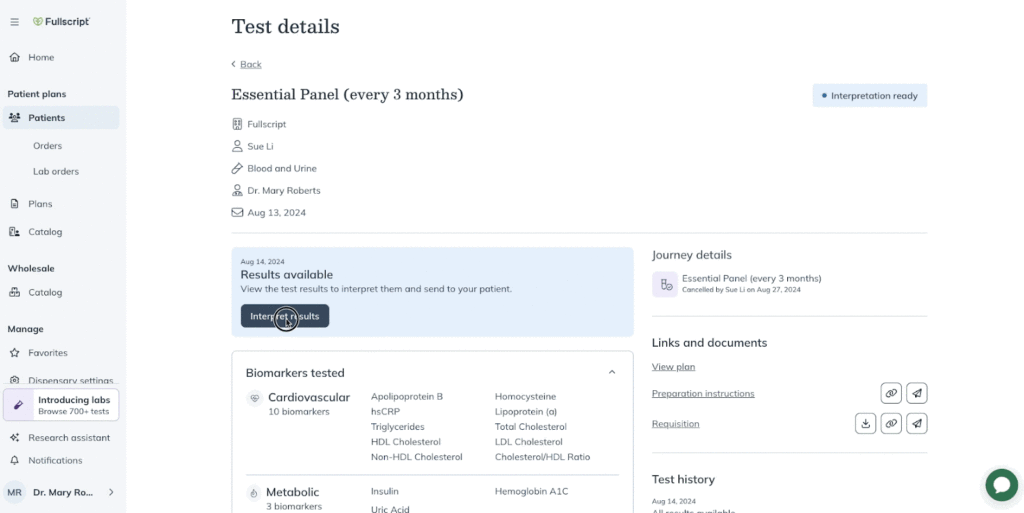The width and height of the screenshot is (1024, 513).
Task: Click the back chevron arrow
Action: click(234, 64)
